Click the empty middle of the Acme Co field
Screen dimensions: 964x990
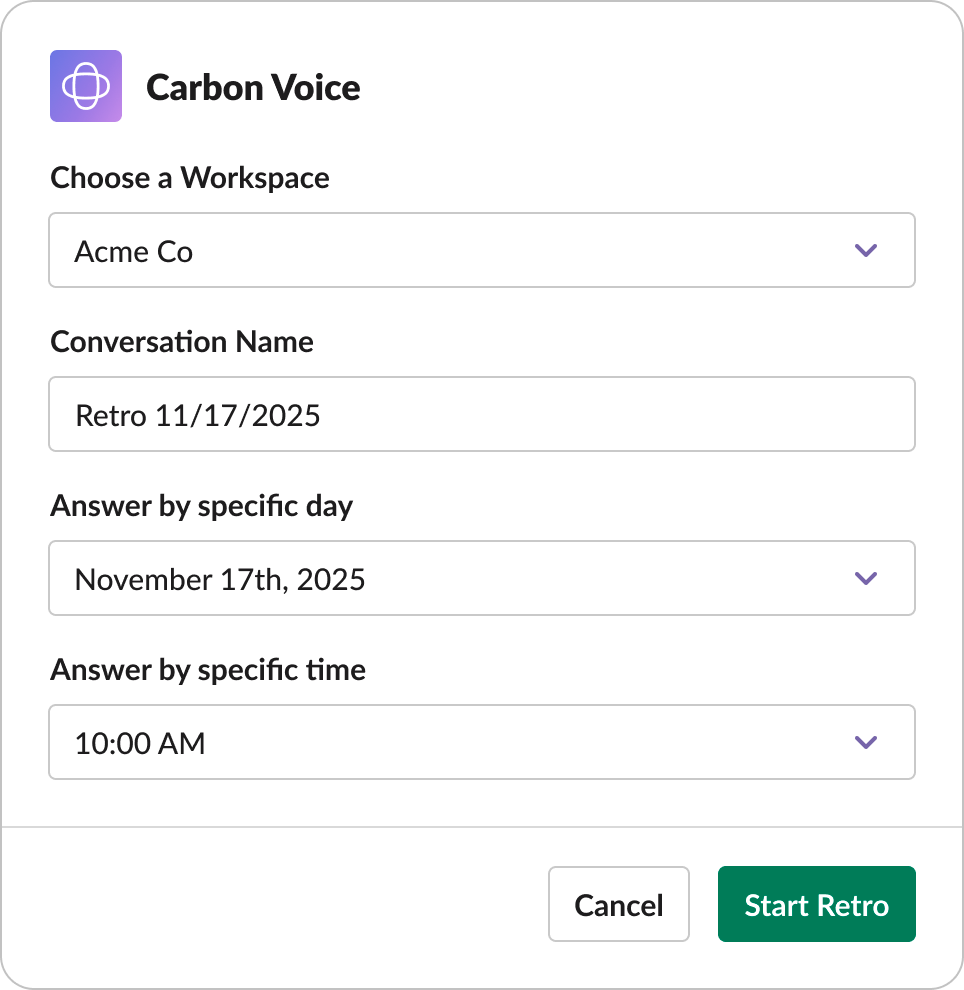click(x=500, y=251)
